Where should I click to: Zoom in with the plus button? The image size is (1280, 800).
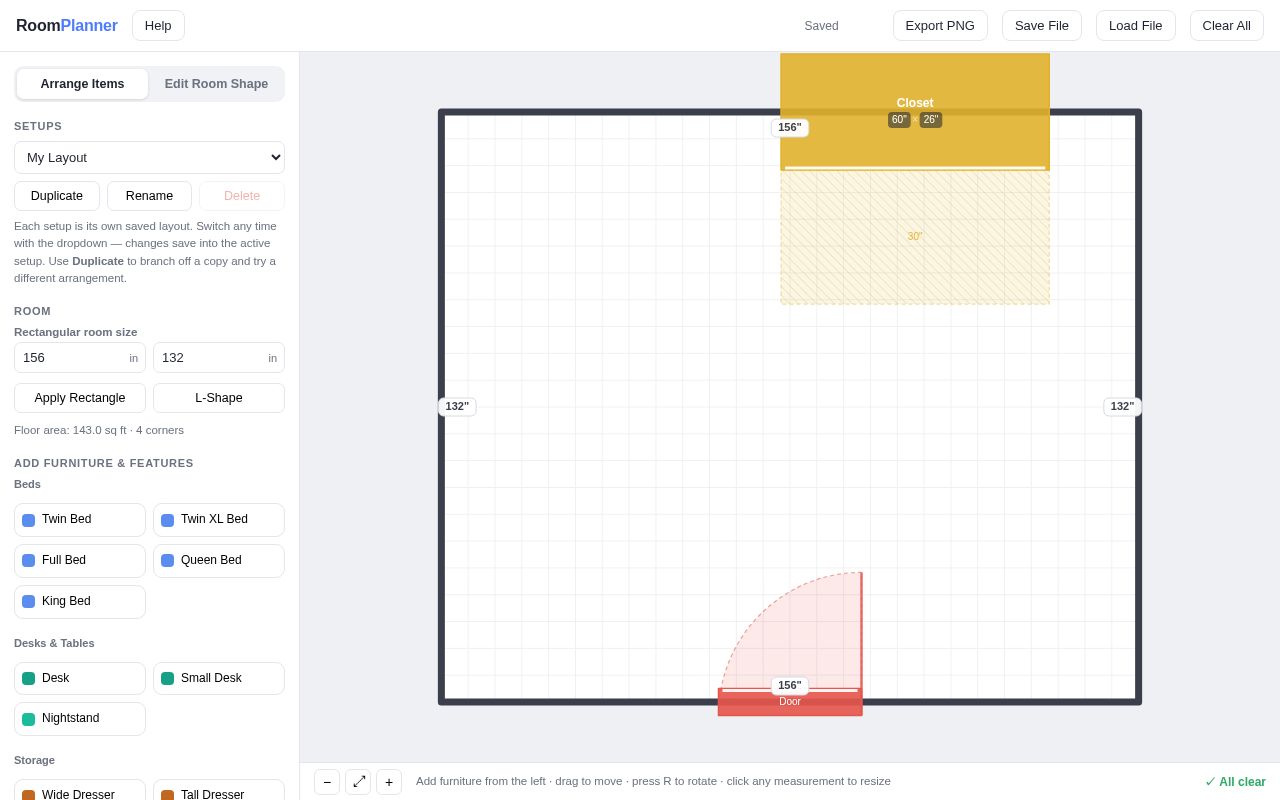tap(389, 782)
